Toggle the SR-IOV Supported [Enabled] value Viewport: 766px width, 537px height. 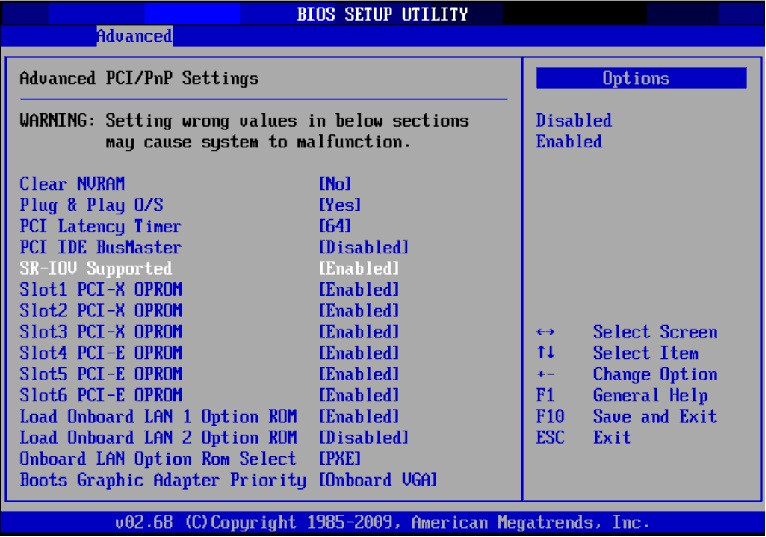[x=359, y=268]
